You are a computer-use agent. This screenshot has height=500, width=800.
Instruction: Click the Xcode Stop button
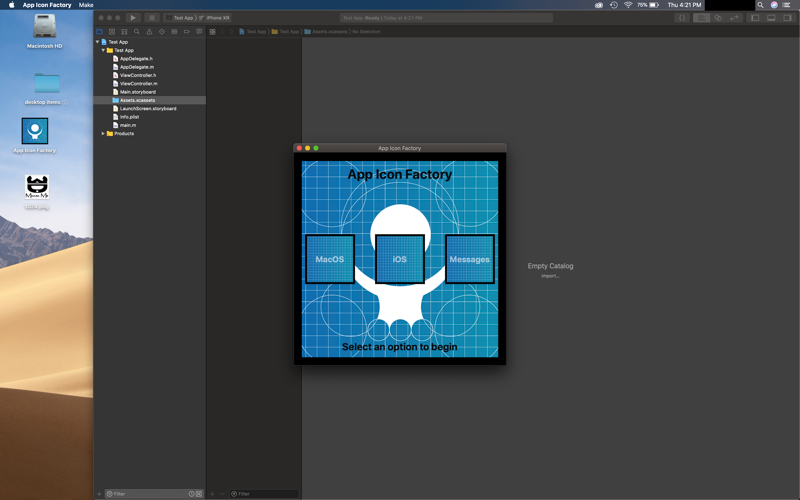[152, 18]
